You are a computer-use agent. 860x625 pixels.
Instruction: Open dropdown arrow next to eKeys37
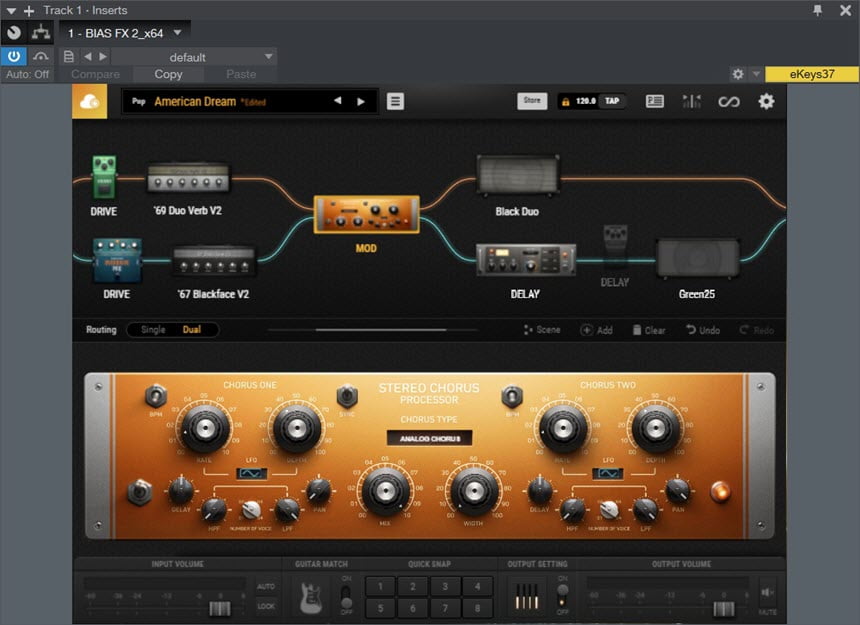point(756,74)
